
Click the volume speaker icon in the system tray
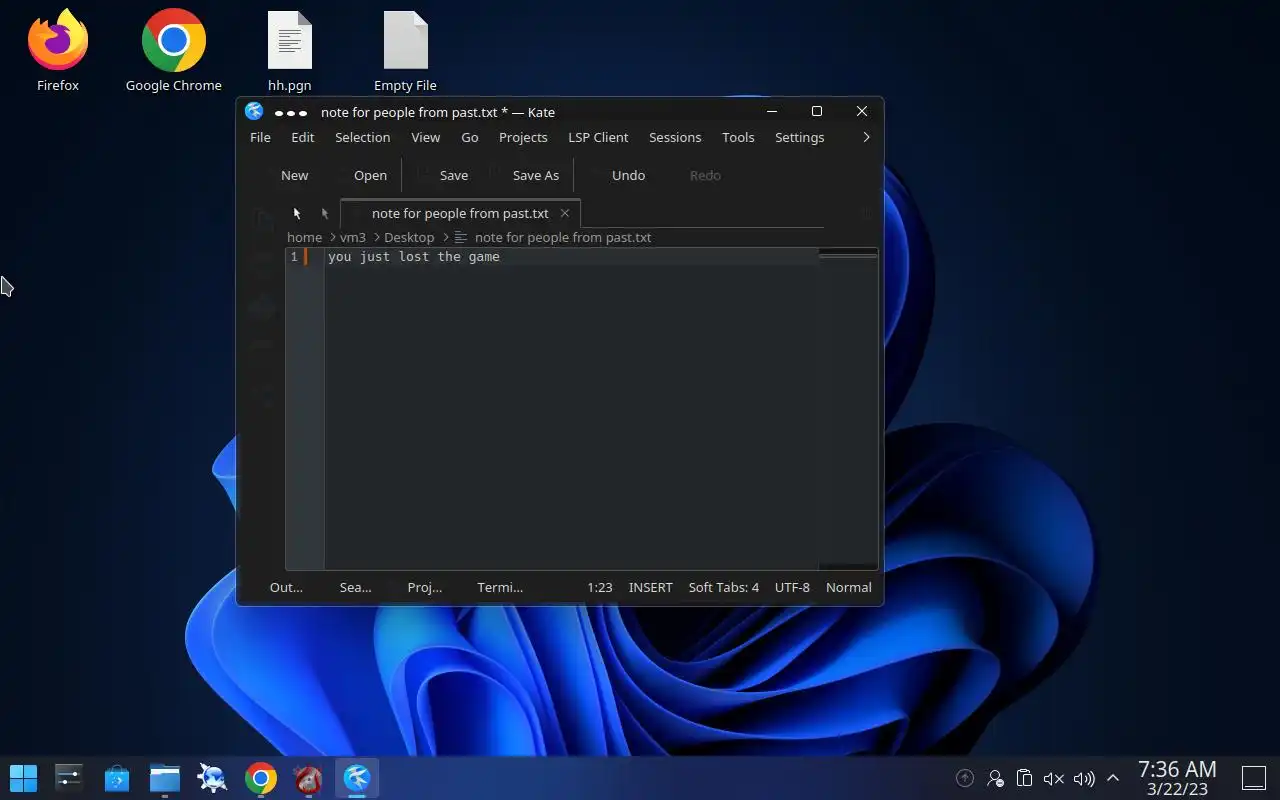point(1084,778)
